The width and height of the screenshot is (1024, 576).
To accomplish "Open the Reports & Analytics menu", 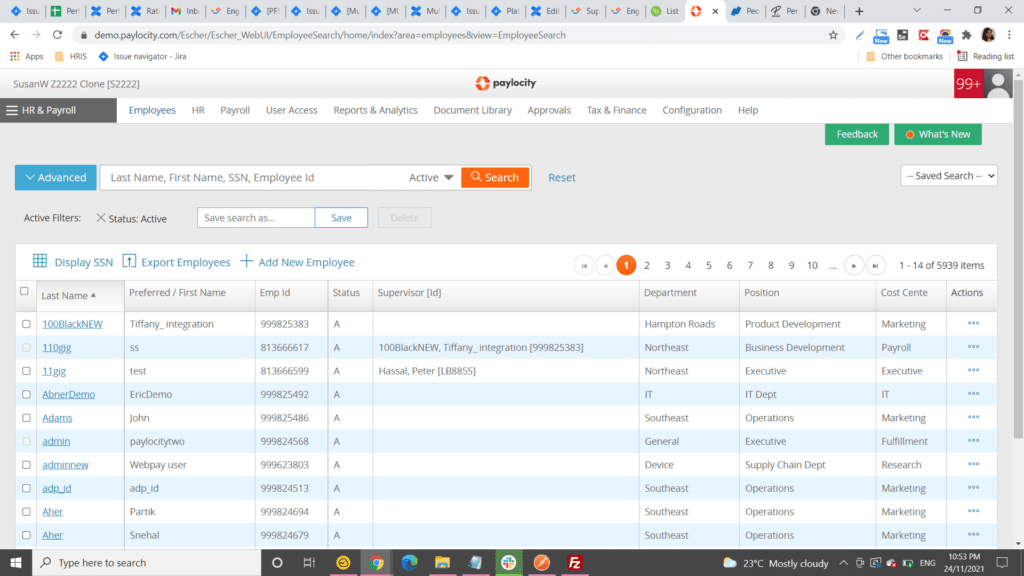I will tap(376, 110).
